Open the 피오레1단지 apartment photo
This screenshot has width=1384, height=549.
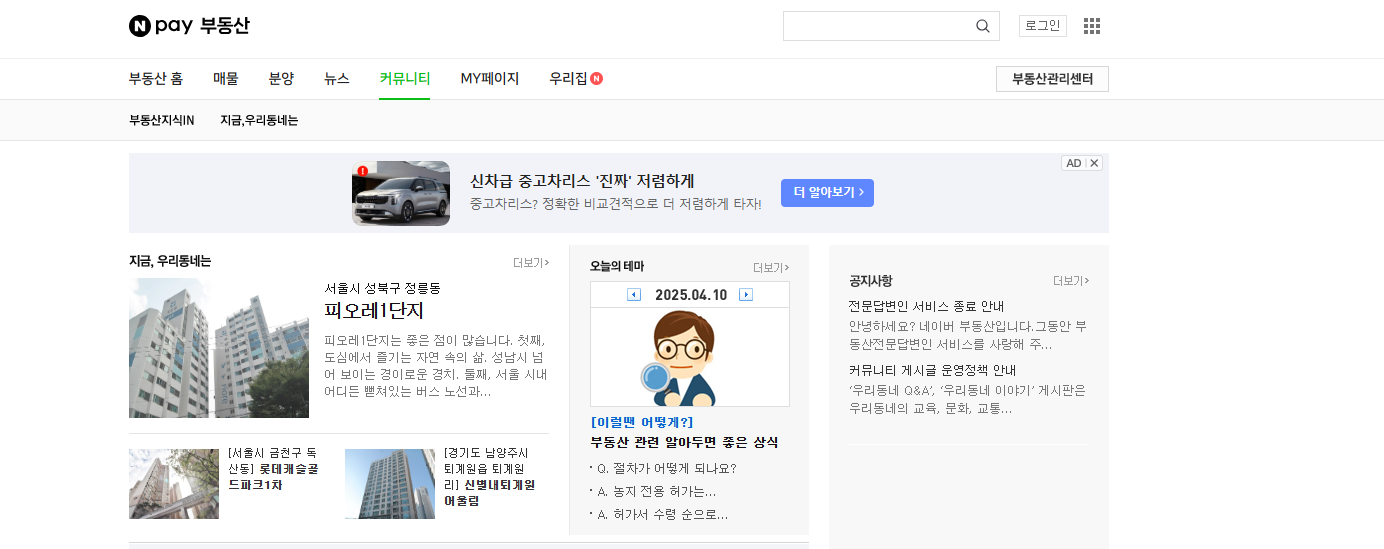point(219,348)
